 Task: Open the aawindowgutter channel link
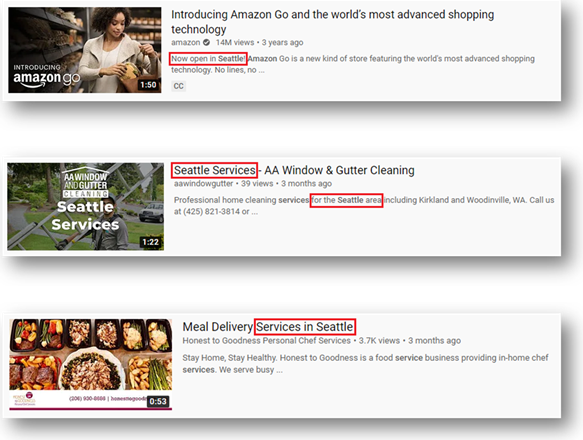tap(203, 183)
